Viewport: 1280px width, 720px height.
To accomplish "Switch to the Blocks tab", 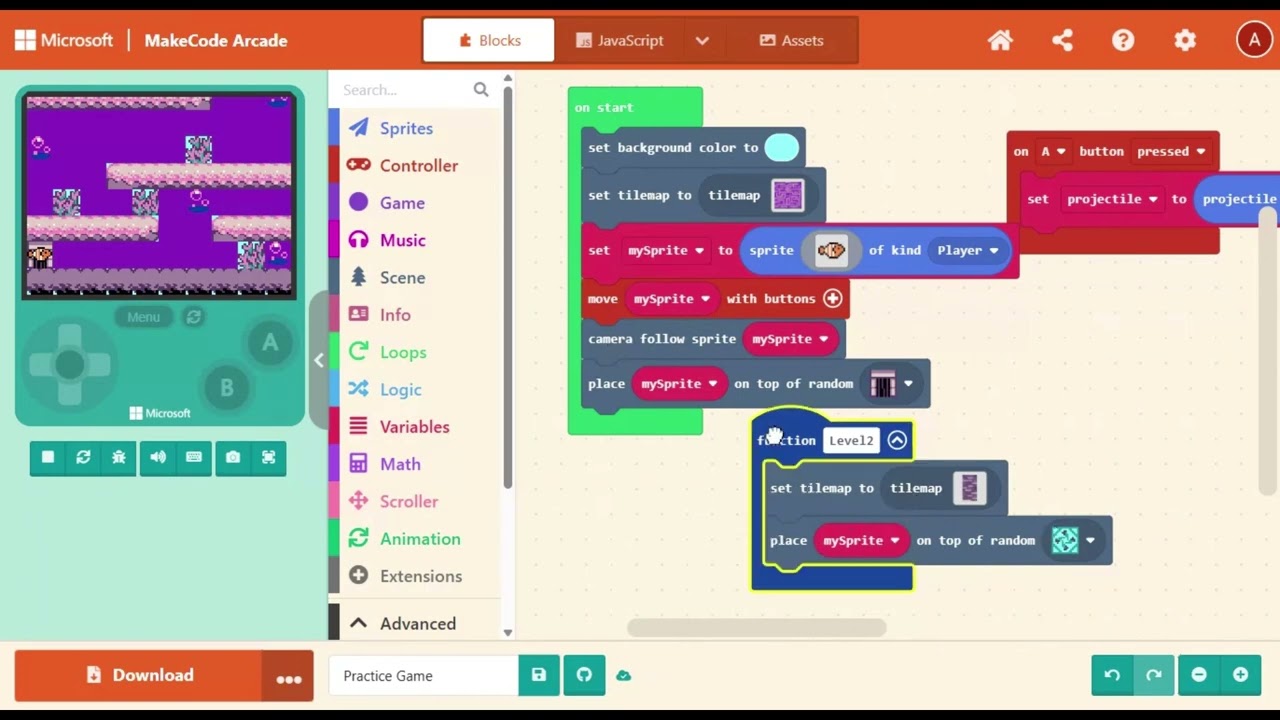I will pyautogui.click(x=489, y=40).
